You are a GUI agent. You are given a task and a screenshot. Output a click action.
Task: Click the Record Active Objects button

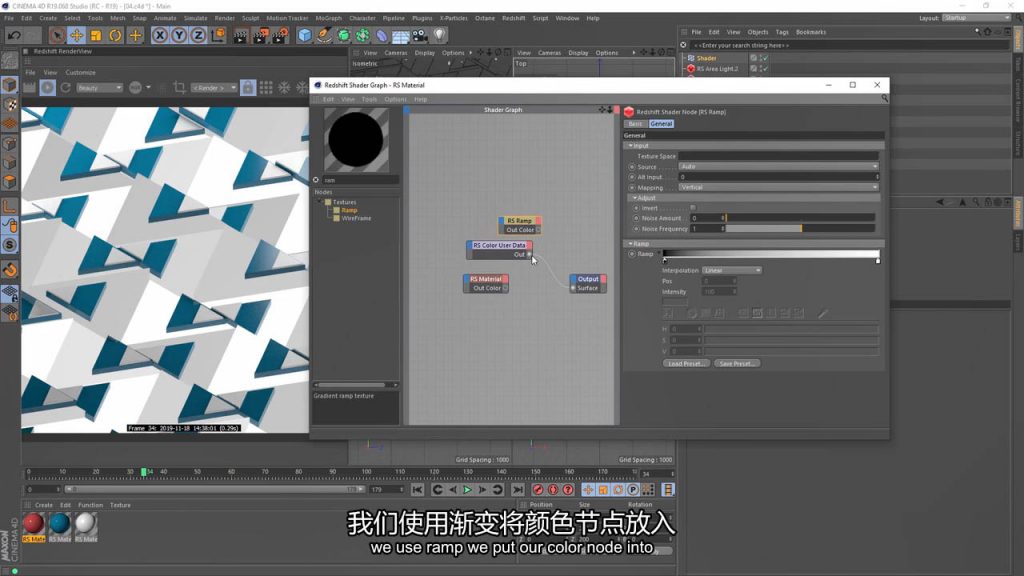pos(538,490)
